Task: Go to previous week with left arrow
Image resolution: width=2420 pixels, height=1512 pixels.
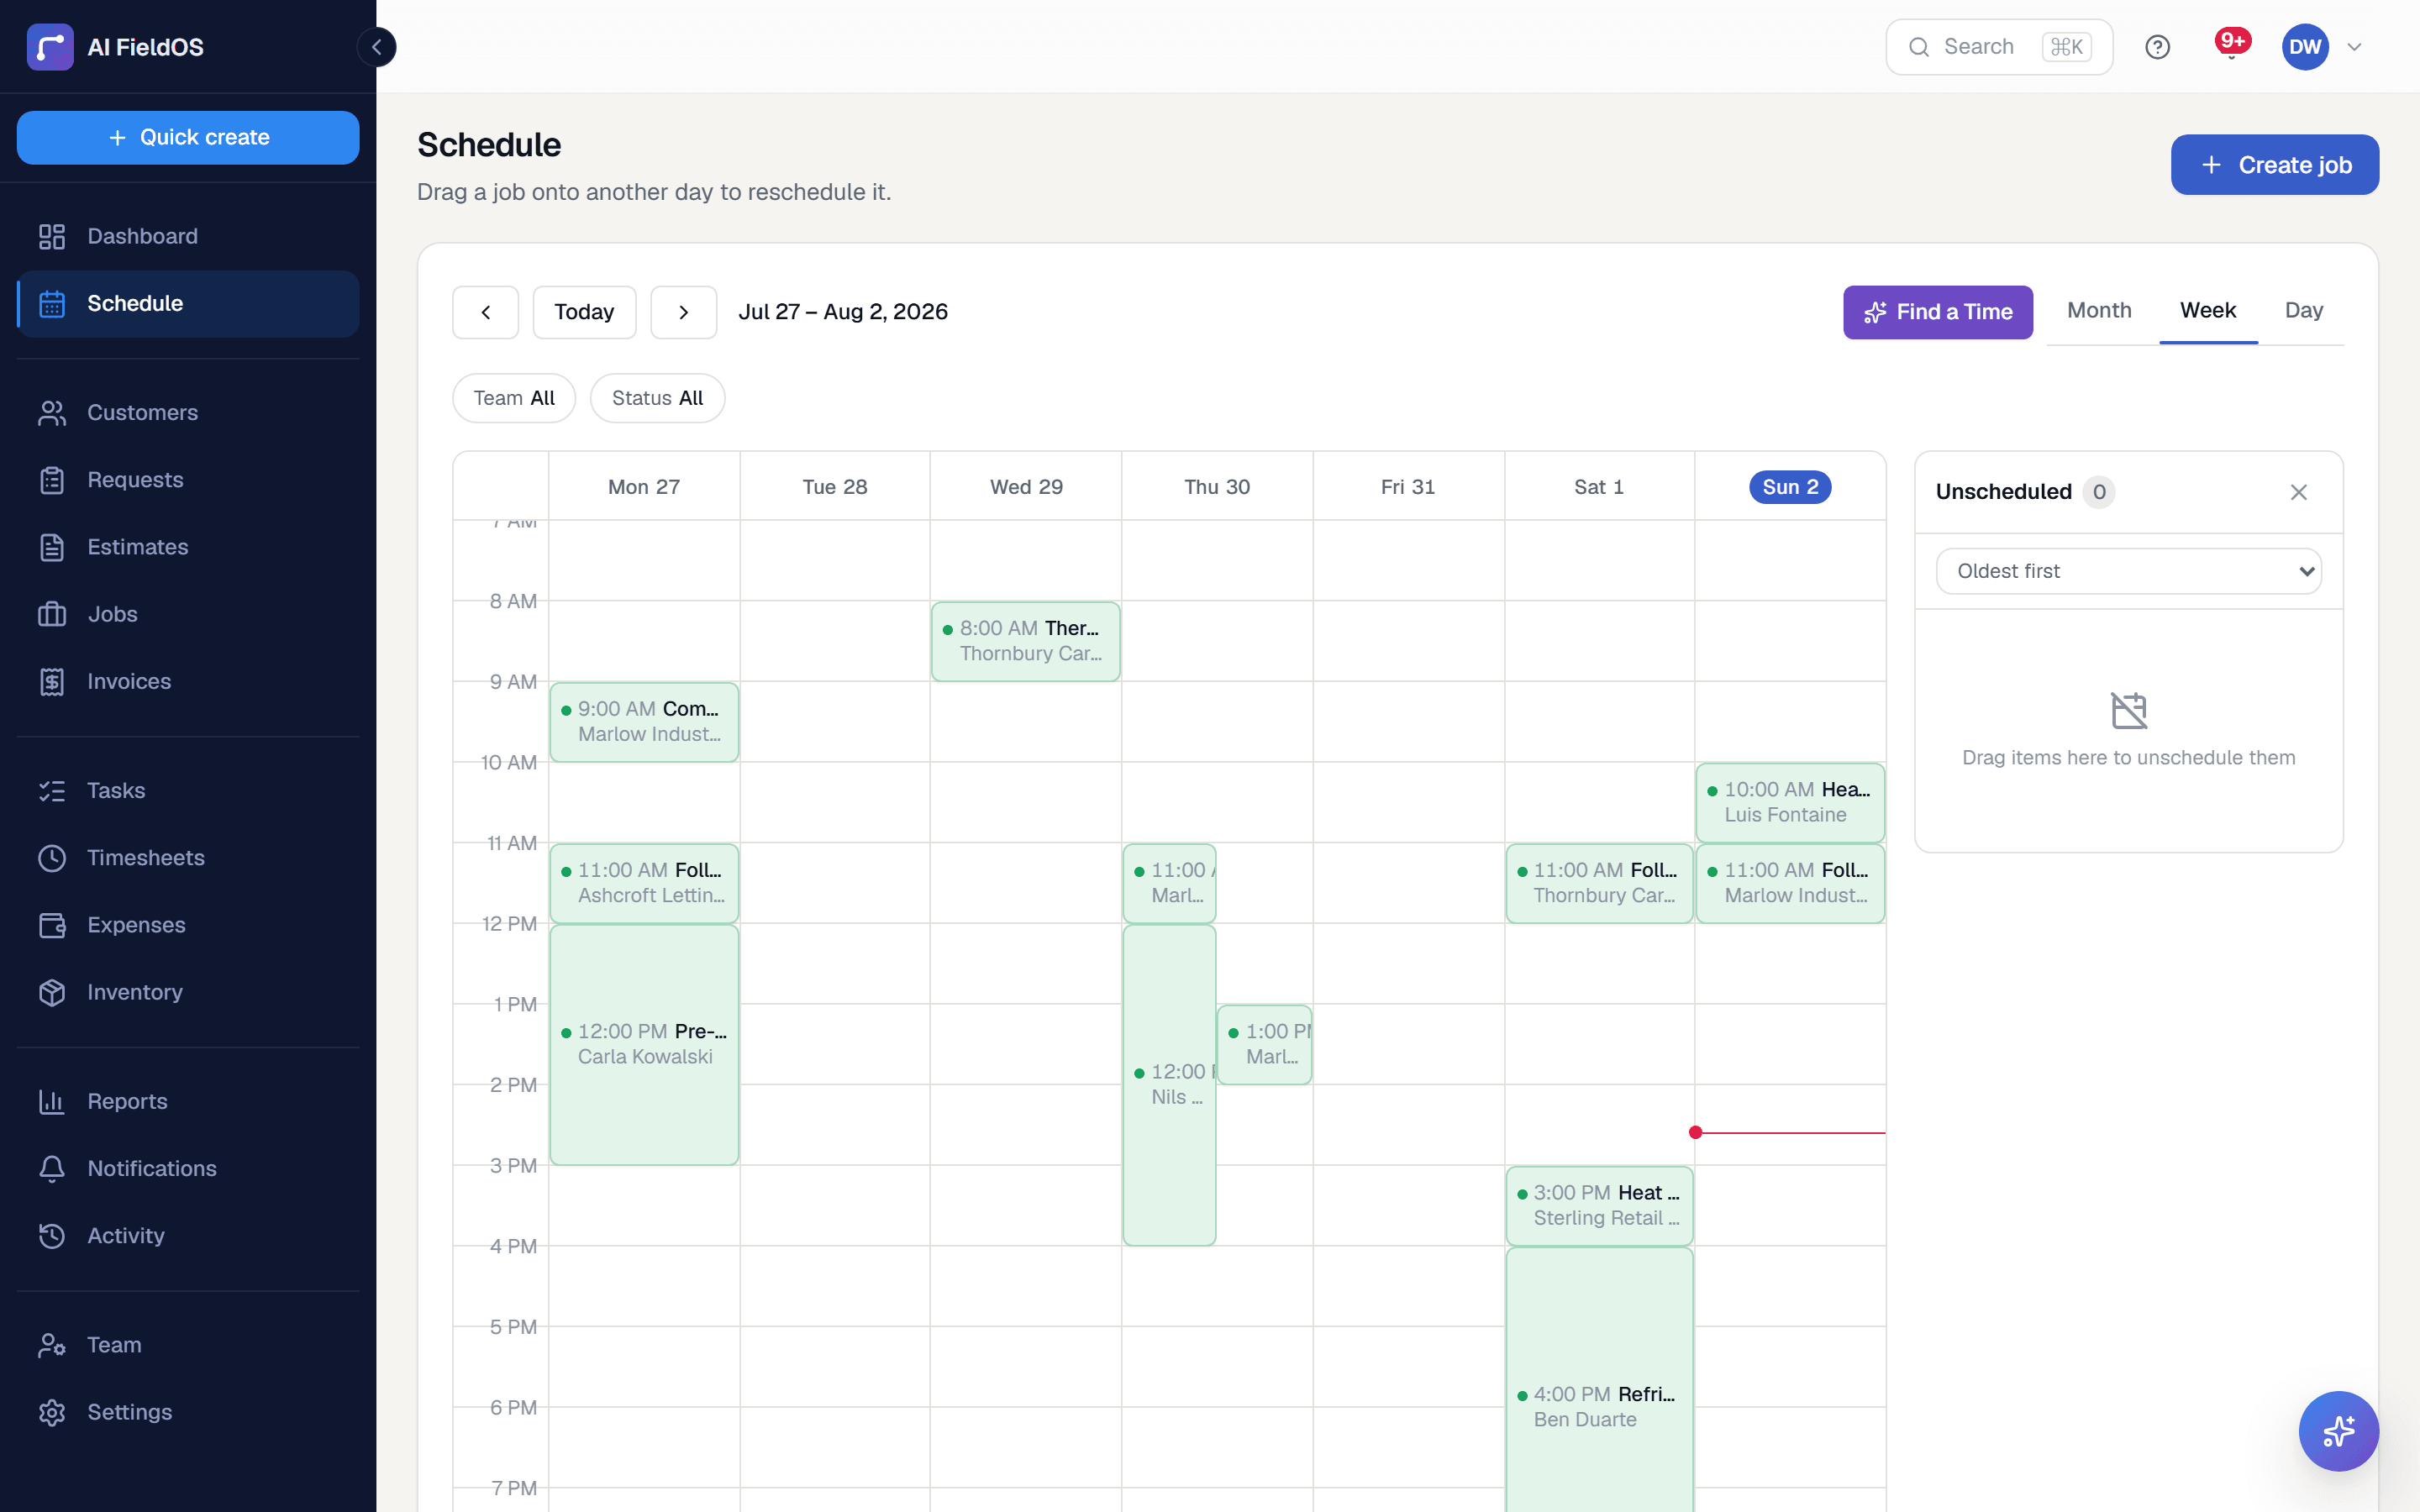Action: (x=485, y=312)
